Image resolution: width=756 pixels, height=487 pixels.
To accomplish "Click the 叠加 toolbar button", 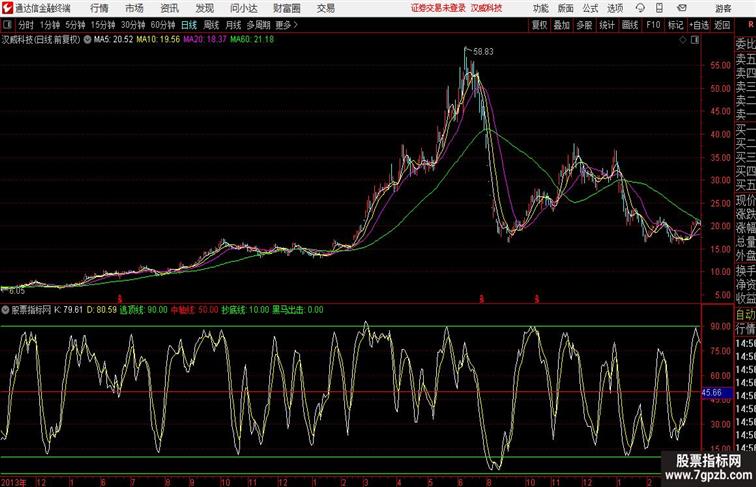I will click(x=562, y=25).
